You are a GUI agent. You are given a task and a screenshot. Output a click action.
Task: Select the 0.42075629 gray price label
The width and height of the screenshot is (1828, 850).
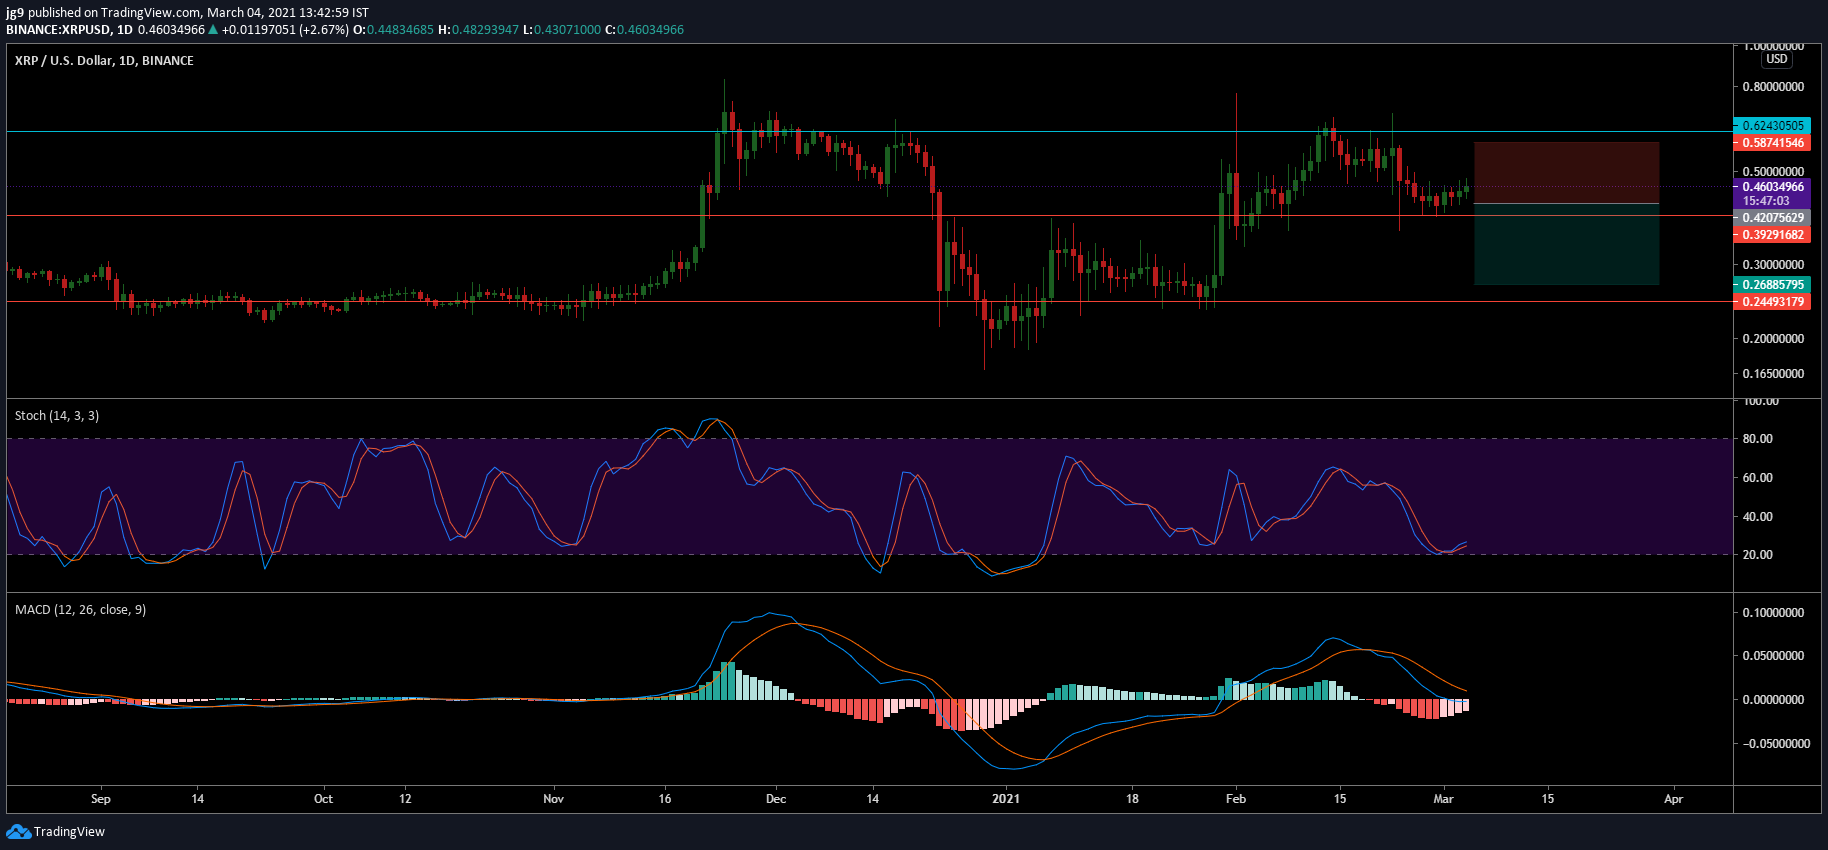pos(1772,218)
